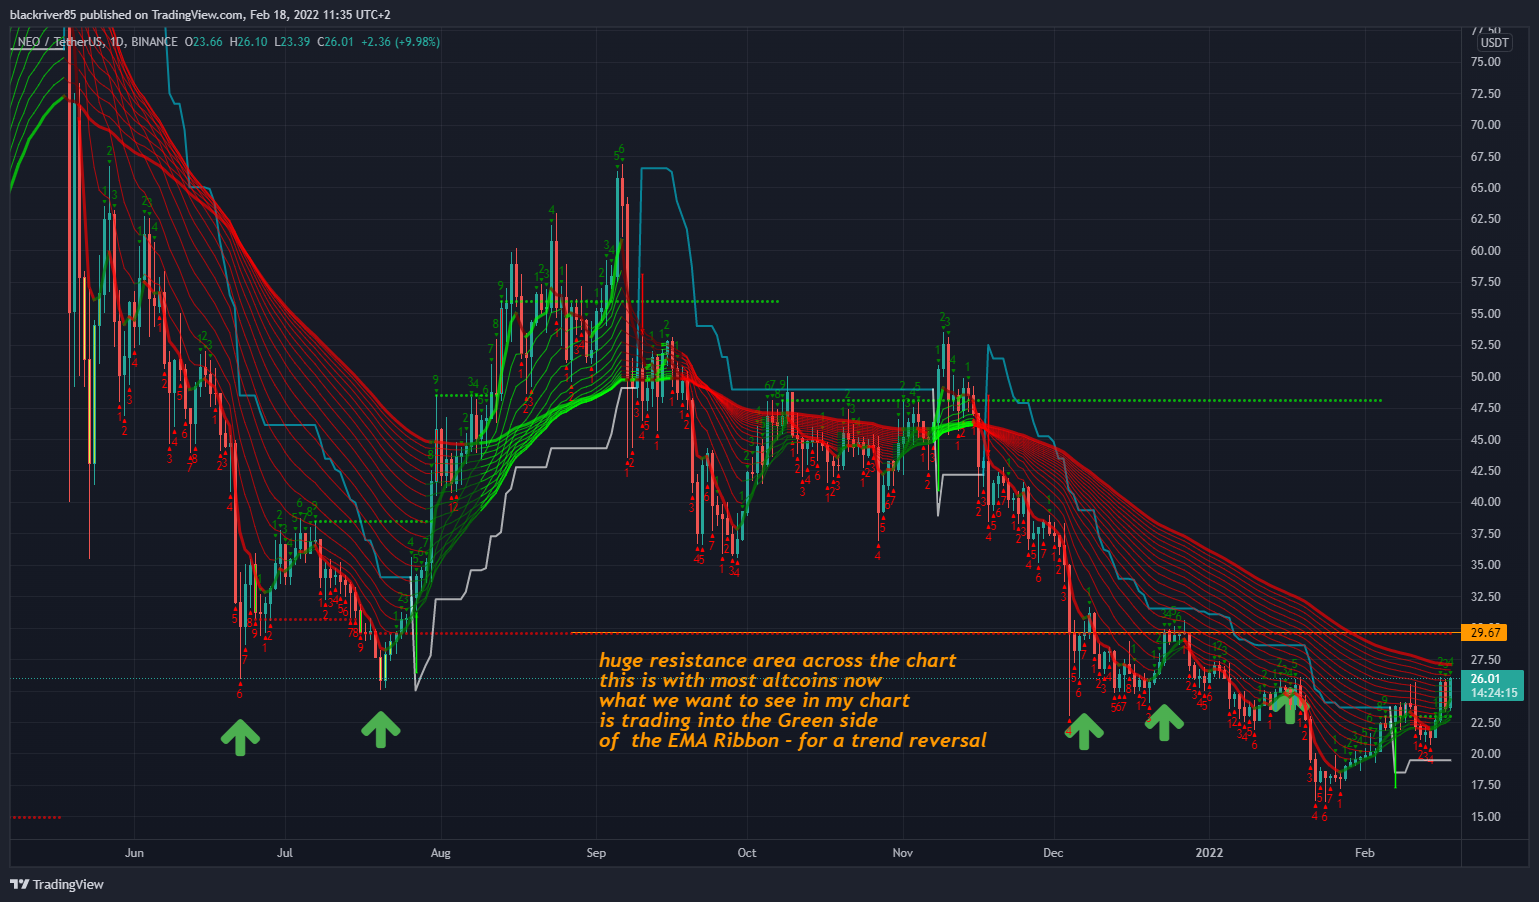Click the Jul label on time axis
The image size is (1539, 902).
285,853
